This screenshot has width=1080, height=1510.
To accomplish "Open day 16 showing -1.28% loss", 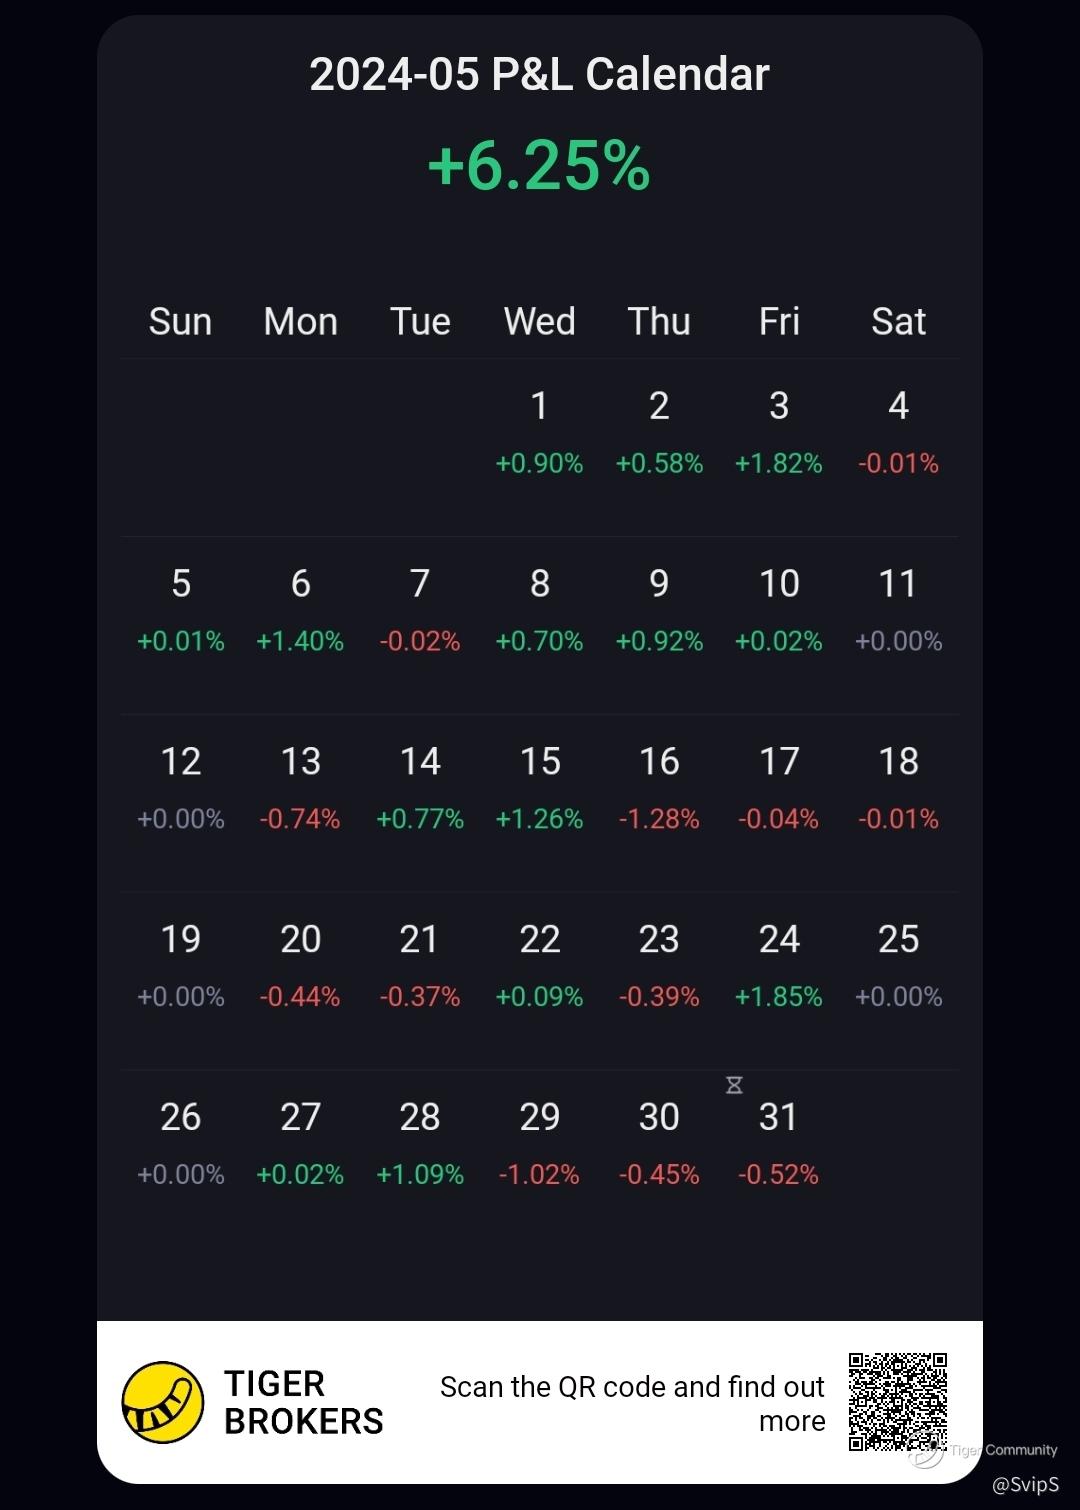I will 659,788.
